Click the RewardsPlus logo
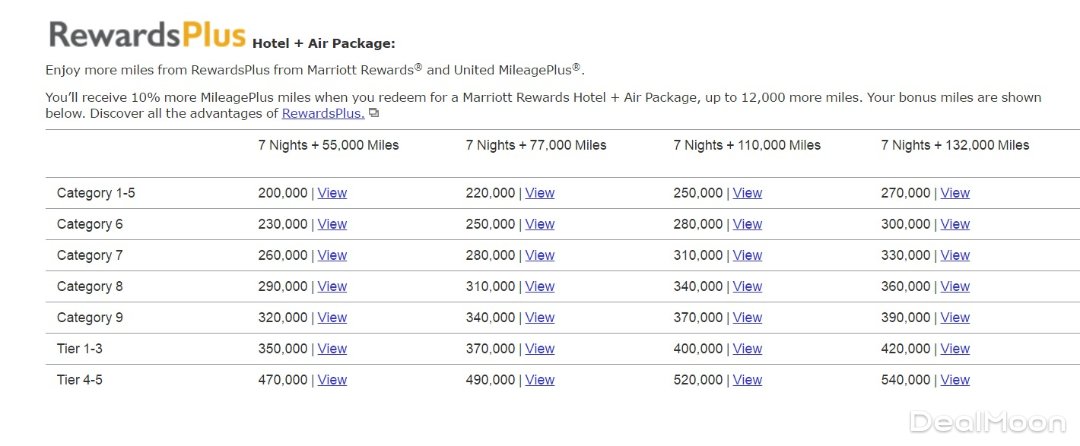 click(x=147, y=35)
